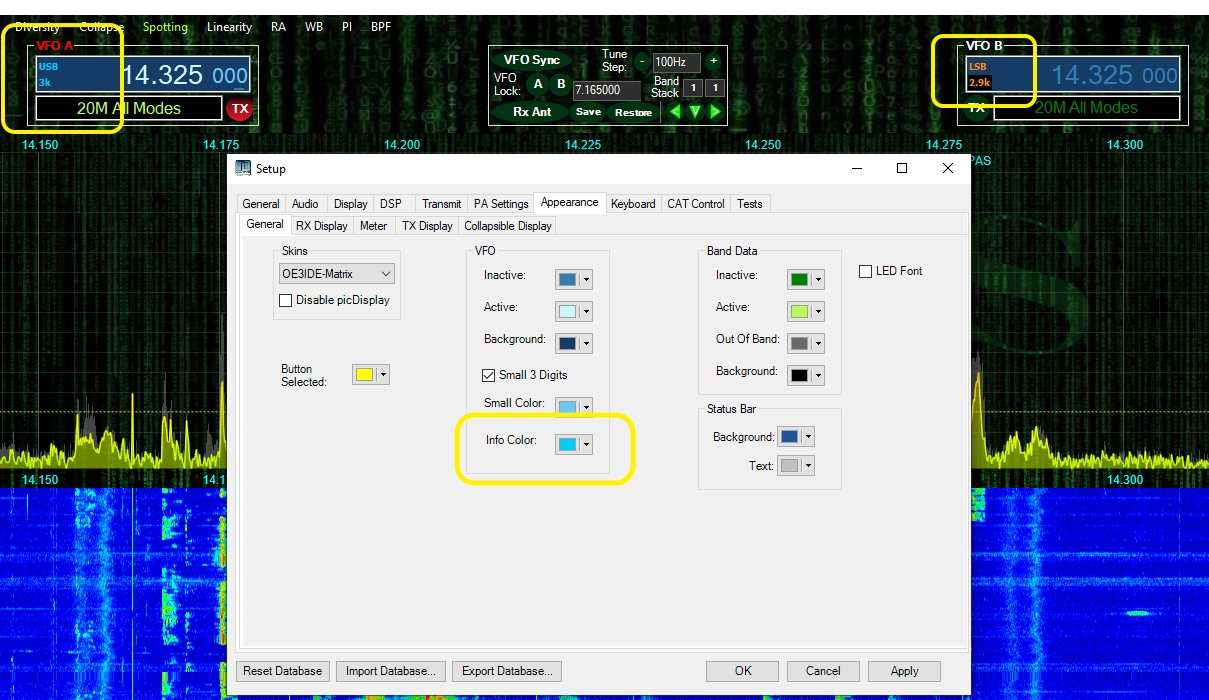Lock VFO A with the A button
The width and height of the screenshot is (1209, 700).
click(x=538, y=85)
